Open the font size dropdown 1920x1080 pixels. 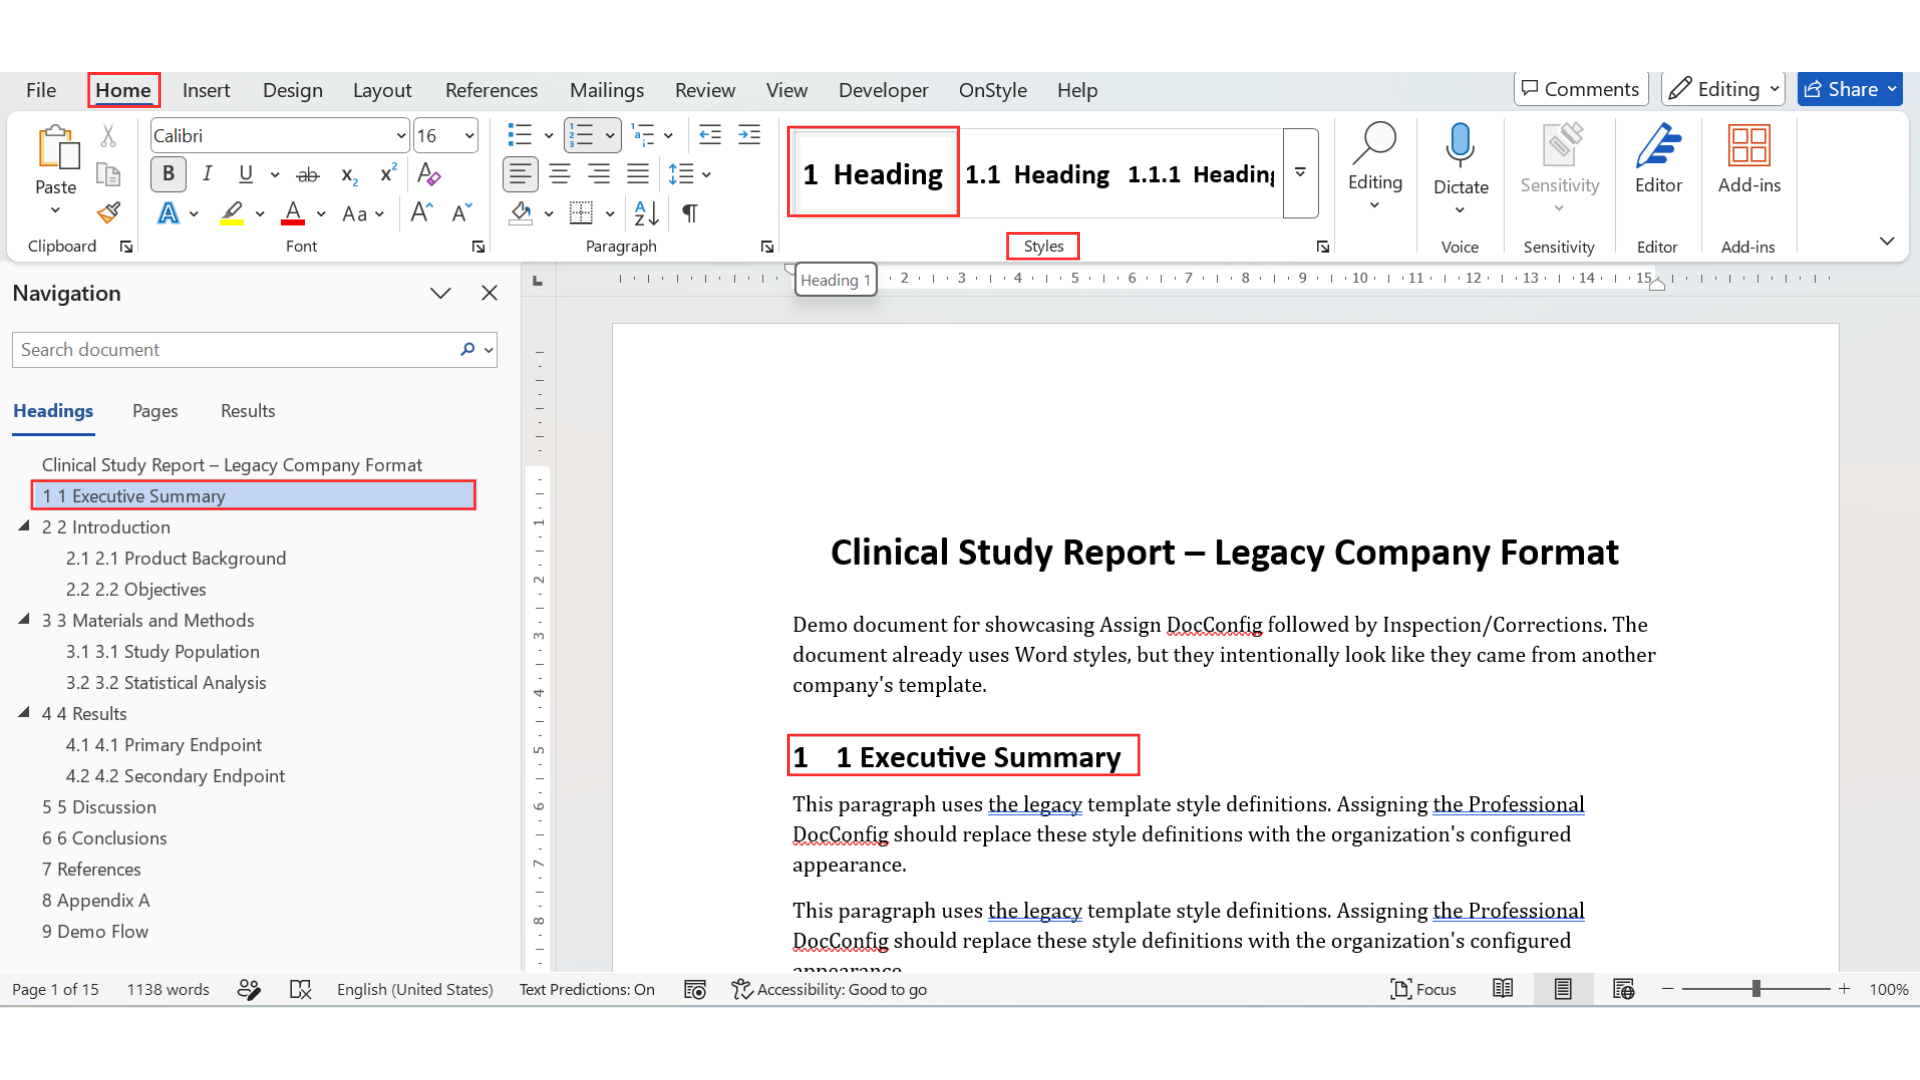[x=469, y=136]
